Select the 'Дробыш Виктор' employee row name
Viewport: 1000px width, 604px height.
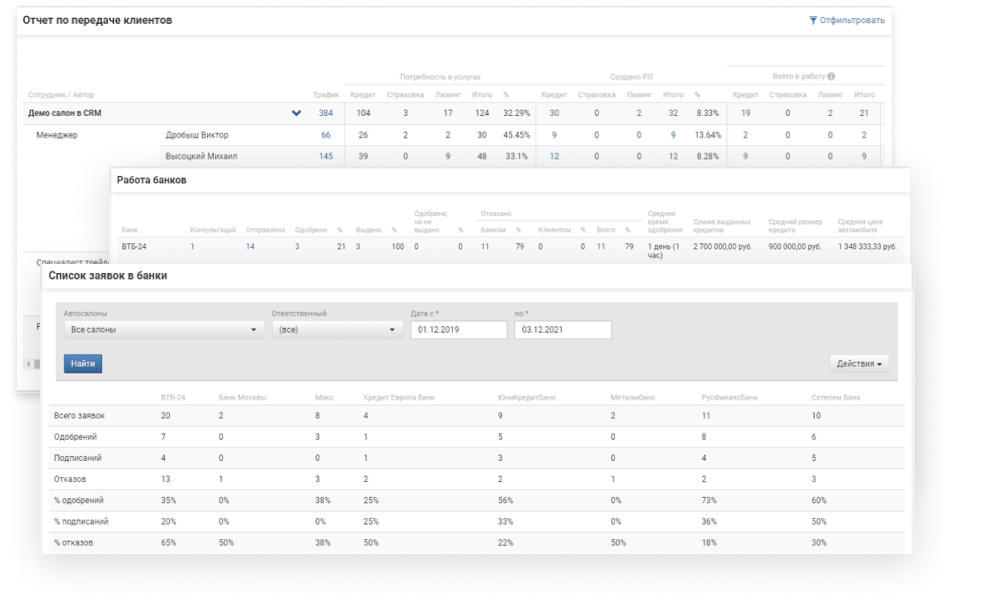pyautogui.click(x=197, y=135)
